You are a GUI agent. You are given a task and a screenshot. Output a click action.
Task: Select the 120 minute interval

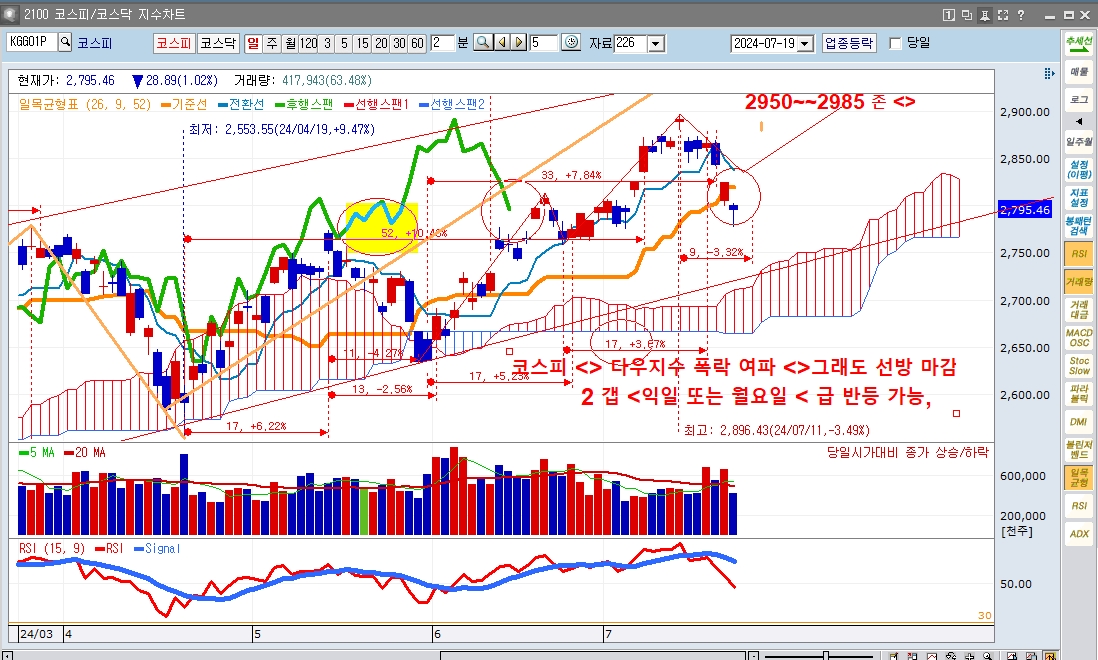pyautogui.click(x=308, y=43)
